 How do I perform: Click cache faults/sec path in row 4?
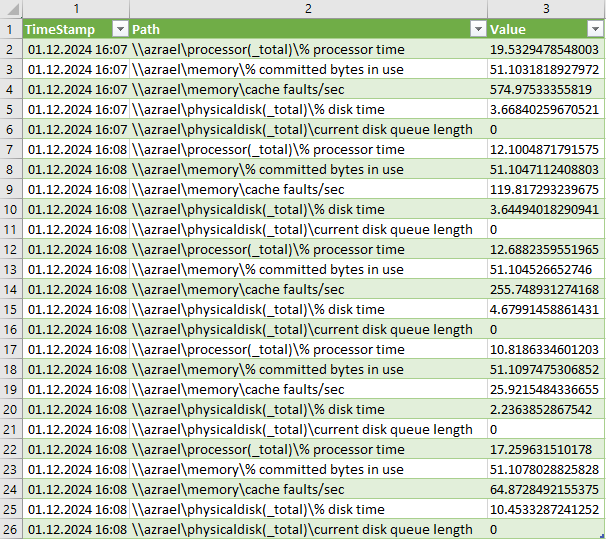click(x=238, y=90)
